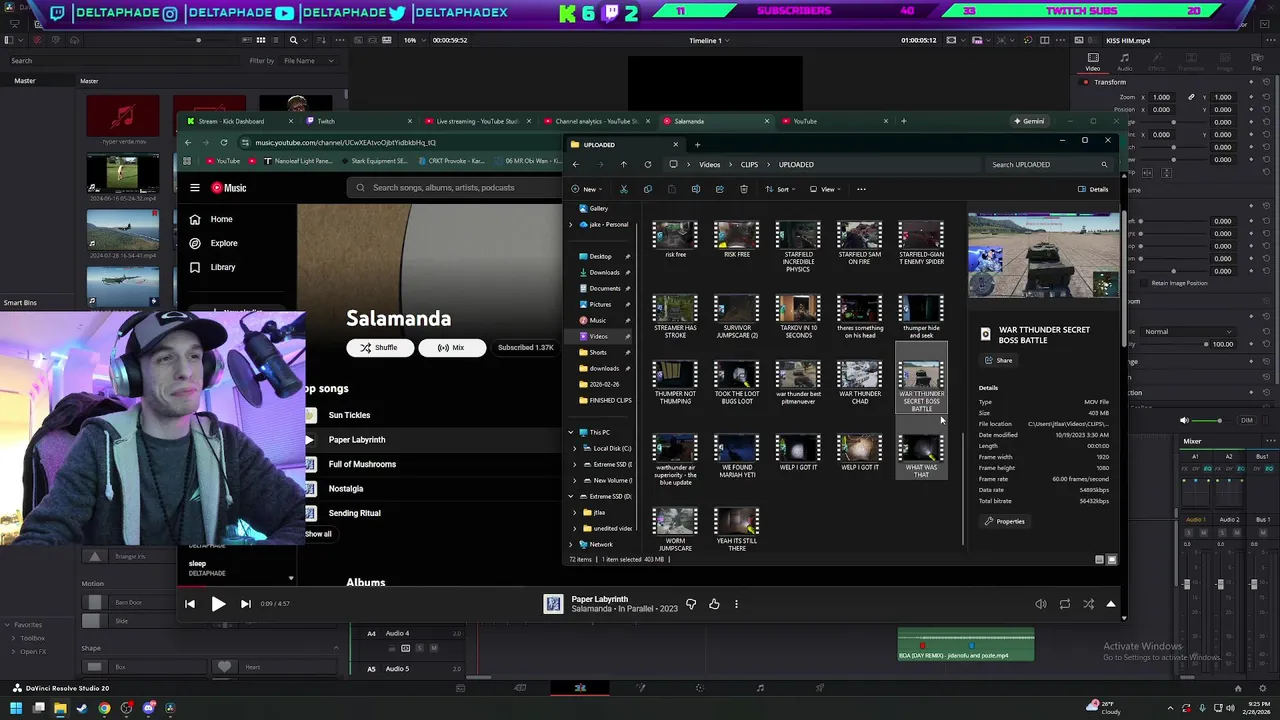Skip to next track in YouTube Music

point(245,604)
